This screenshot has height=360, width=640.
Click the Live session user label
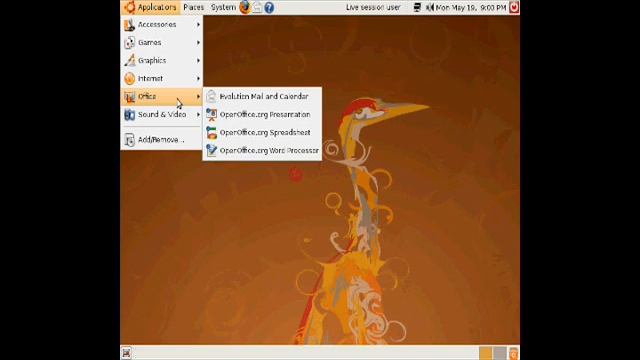click(373, 7)
